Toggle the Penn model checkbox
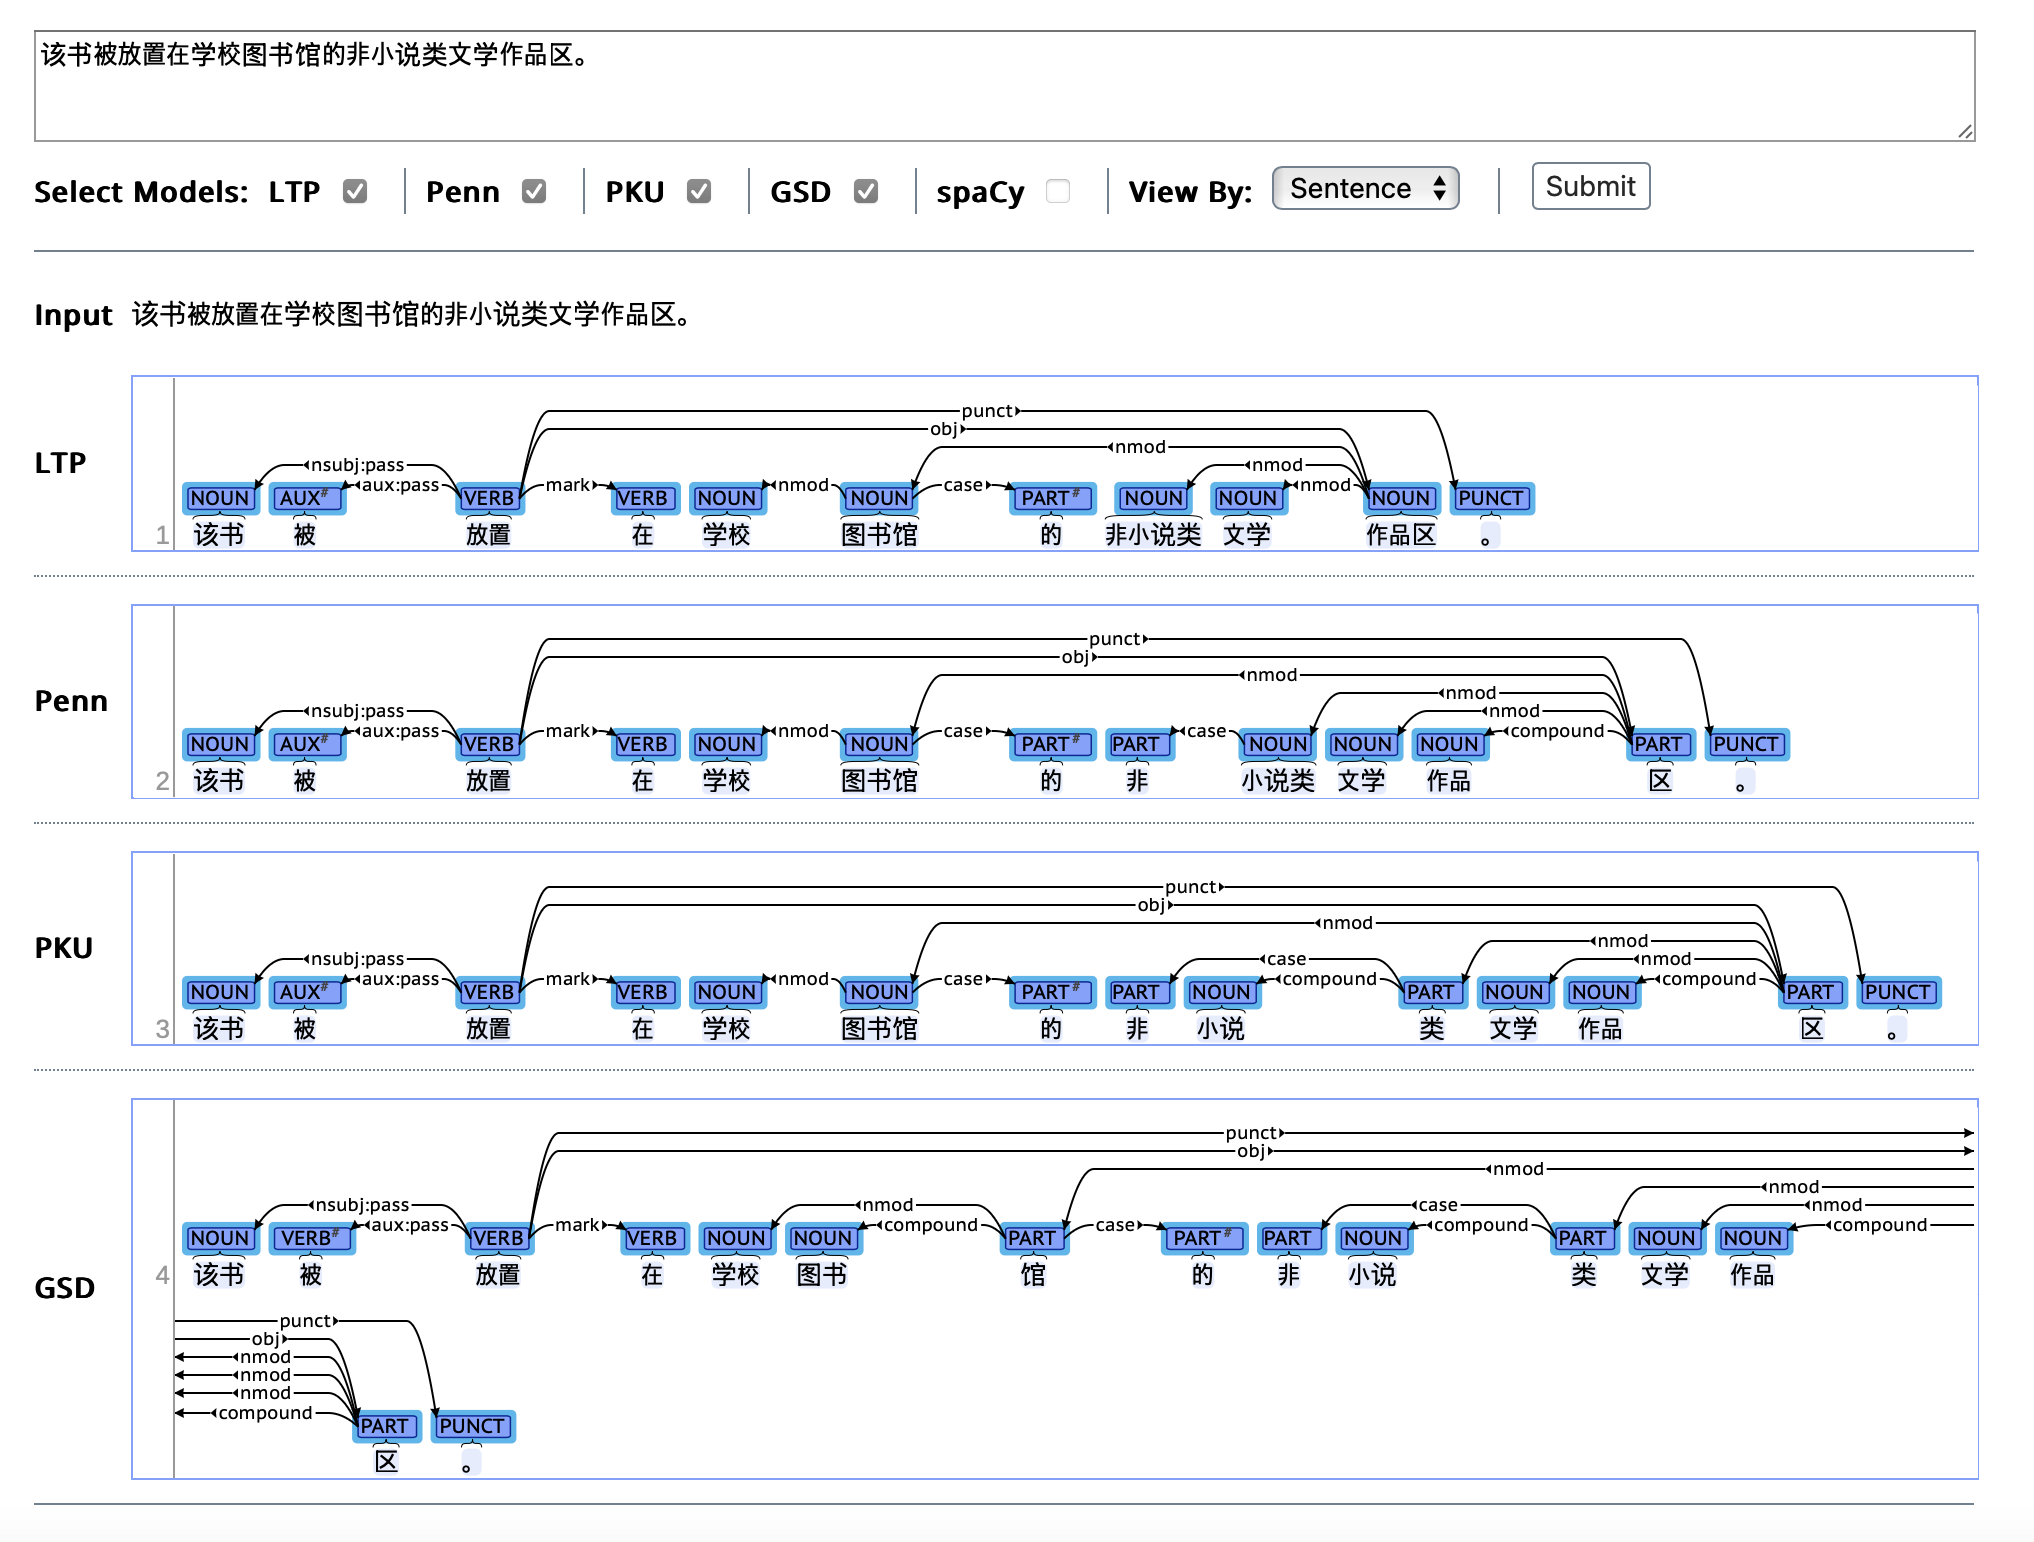Image resolution: width=2034 pixels, height=1542 pixels. click(534, 191)
